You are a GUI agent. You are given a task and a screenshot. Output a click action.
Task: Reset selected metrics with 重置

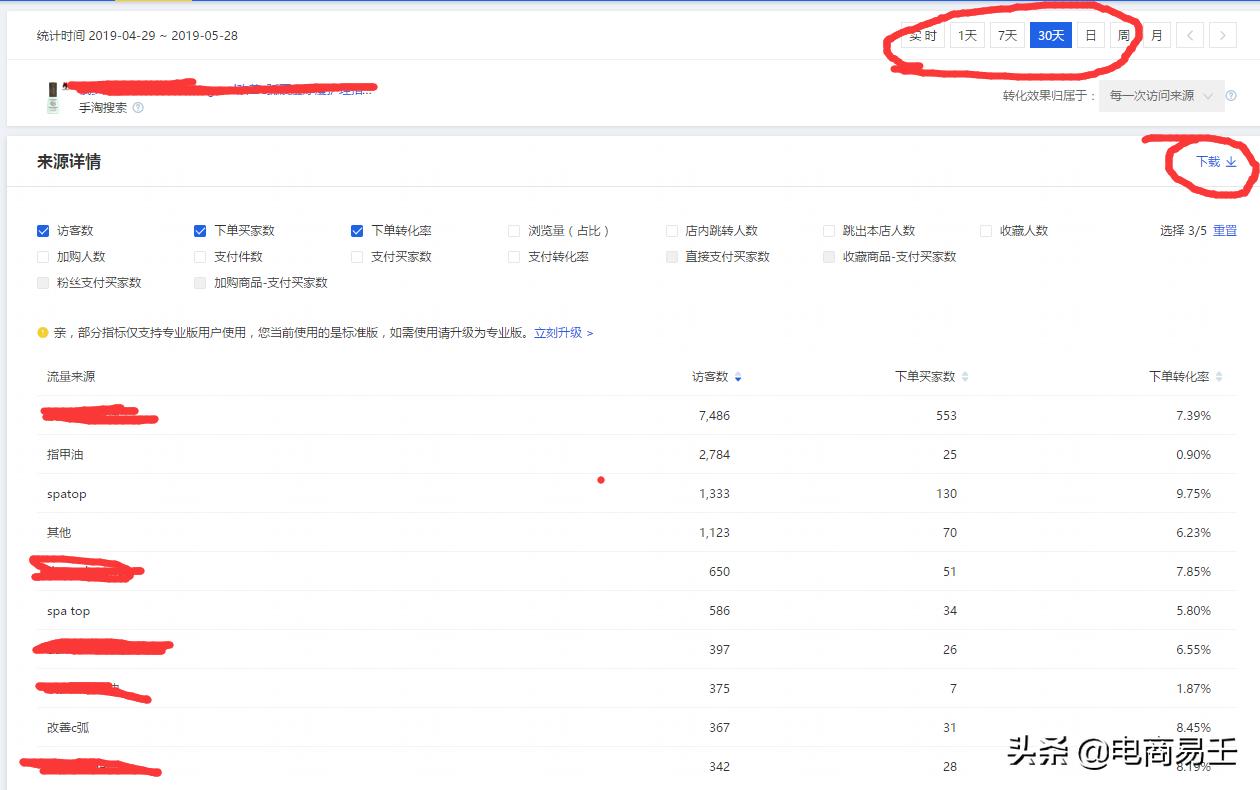click(1225, 231)
